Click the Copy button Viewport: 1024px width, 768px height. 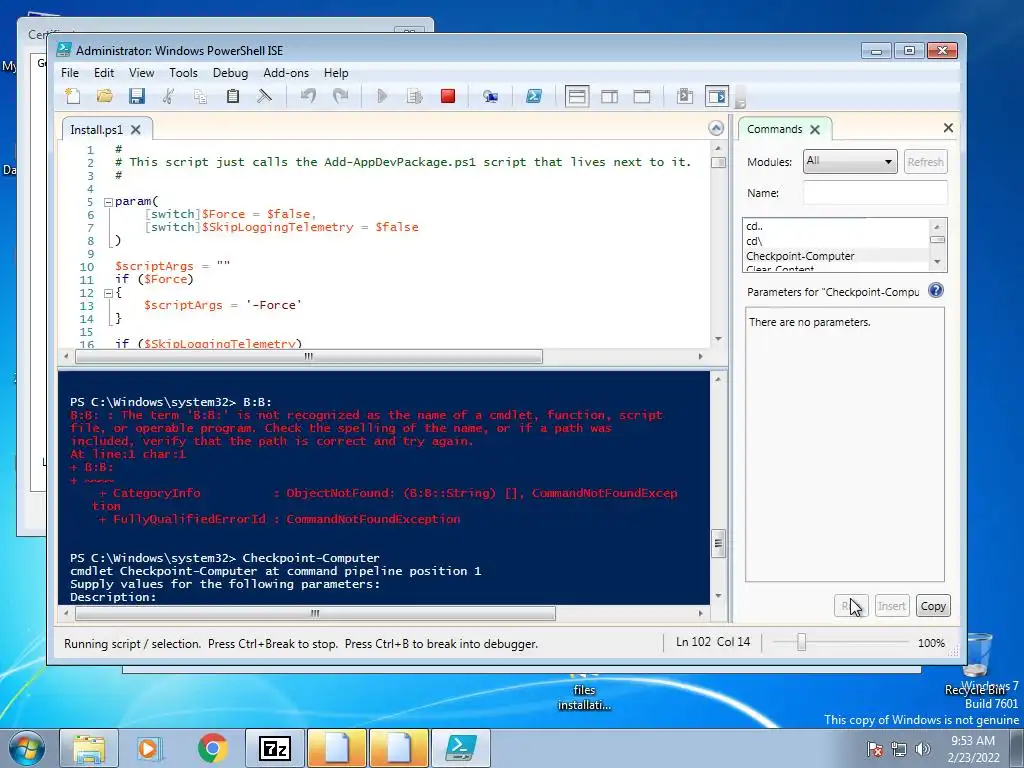933,606
